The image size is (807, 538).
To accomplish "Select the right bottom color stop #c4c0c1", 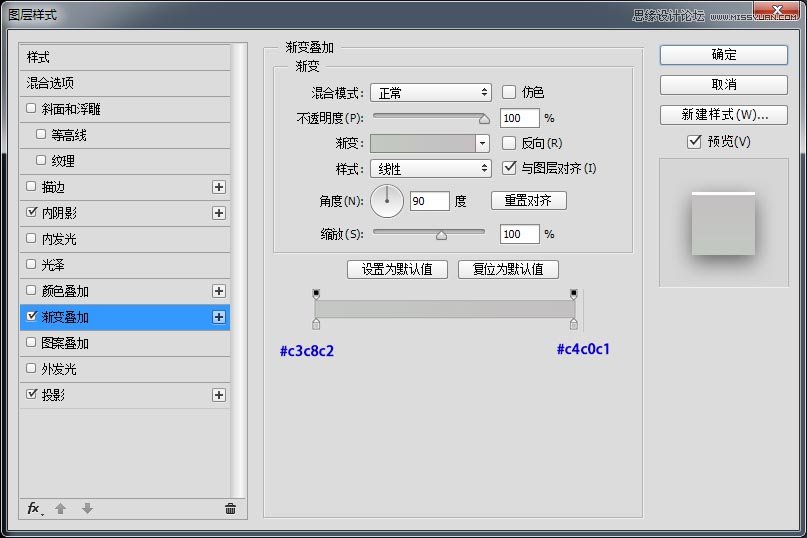I will 573,324.
